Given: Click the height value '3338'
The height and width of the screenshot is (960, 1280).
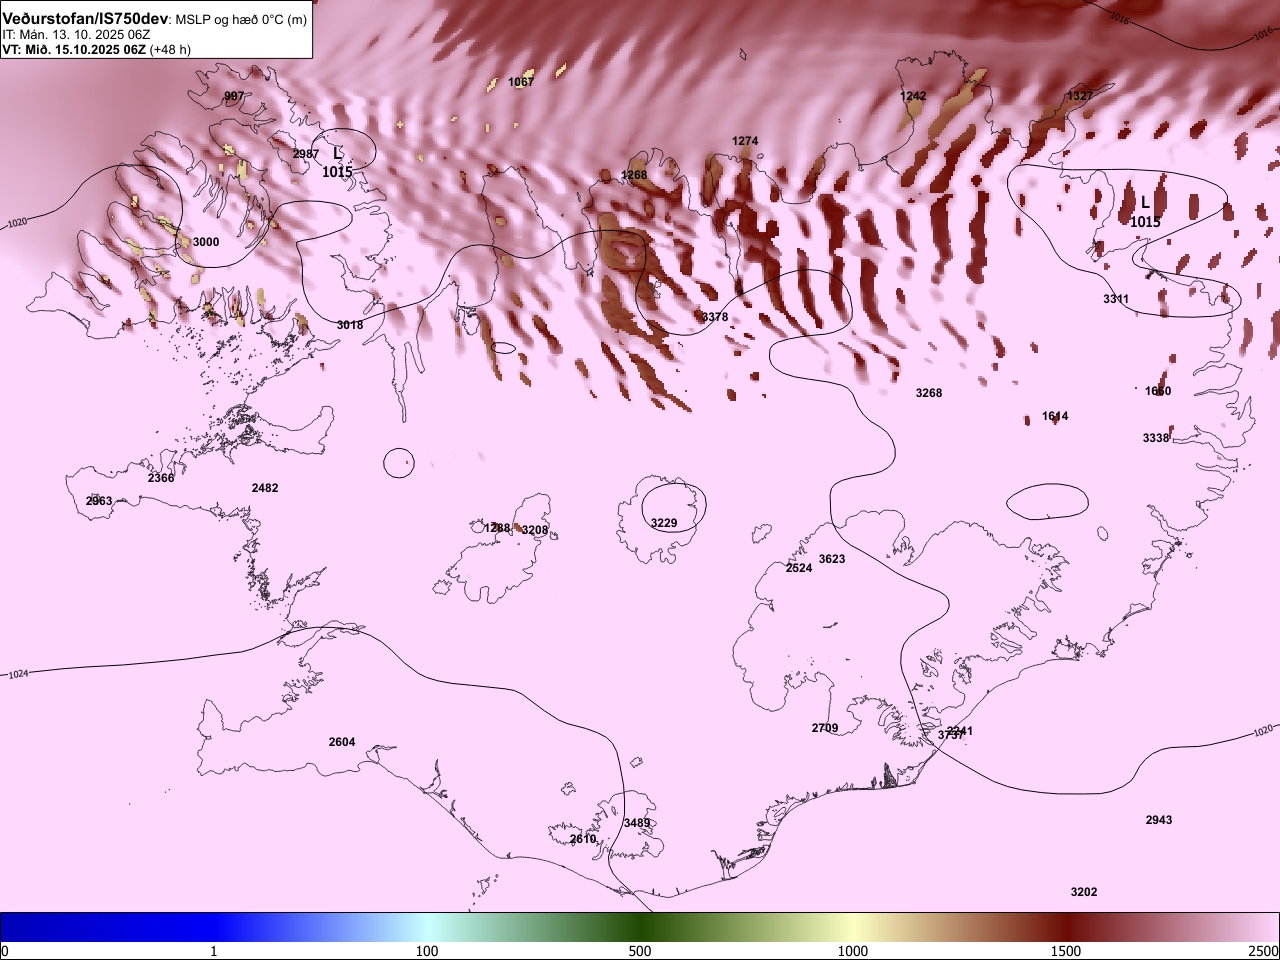Looking at the screenshot, I should coord(1156,438).
